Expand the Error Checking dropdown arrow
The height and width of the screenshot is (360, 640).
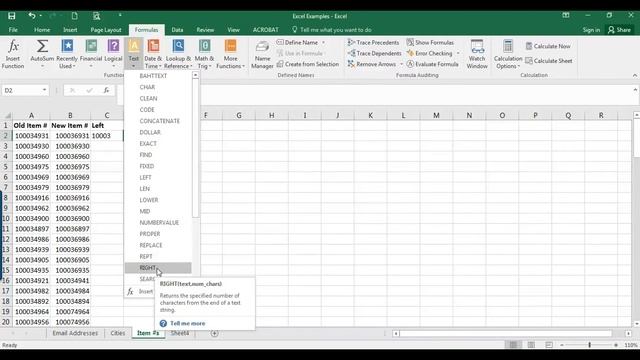458,53
